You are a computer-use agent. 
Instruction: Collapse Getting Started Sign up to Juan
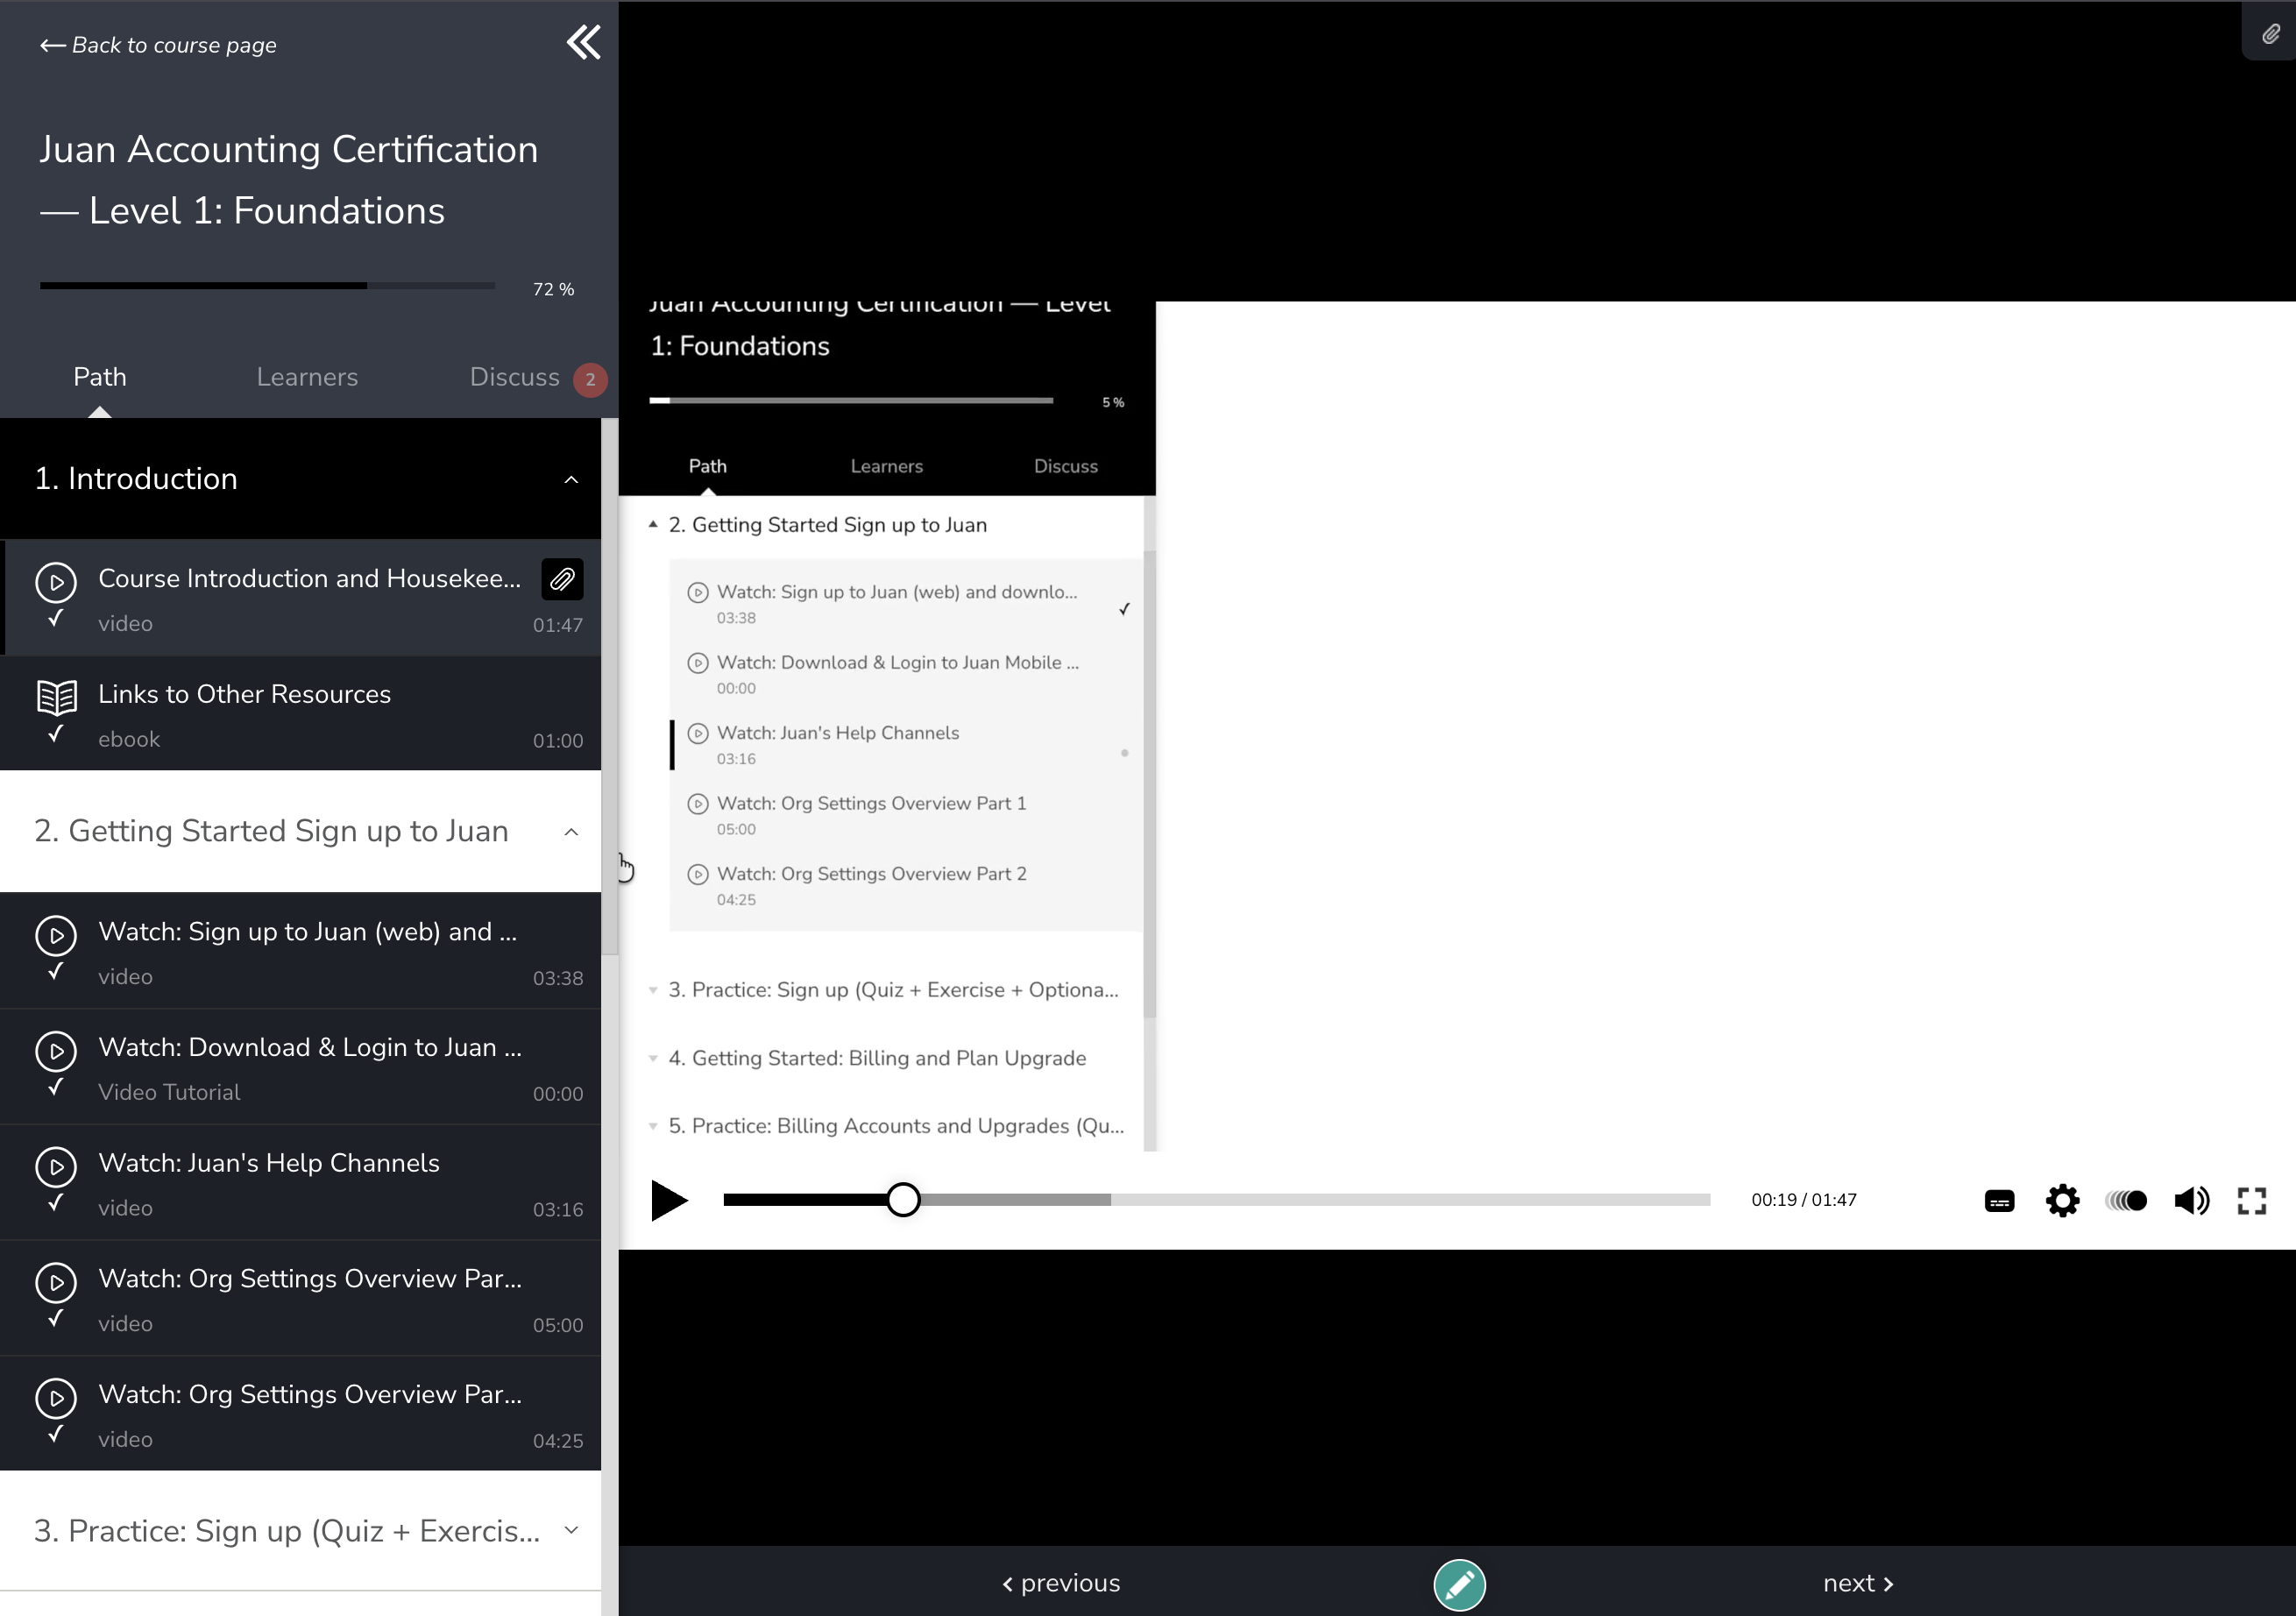571,832
